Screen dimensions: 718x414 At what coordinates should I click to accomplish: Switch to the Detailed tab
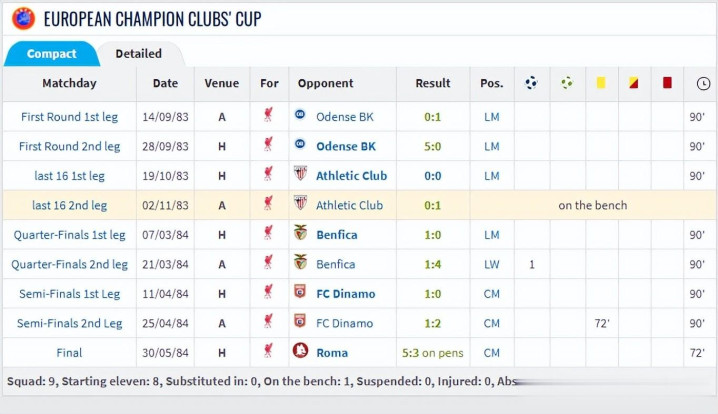pos(138,54)
